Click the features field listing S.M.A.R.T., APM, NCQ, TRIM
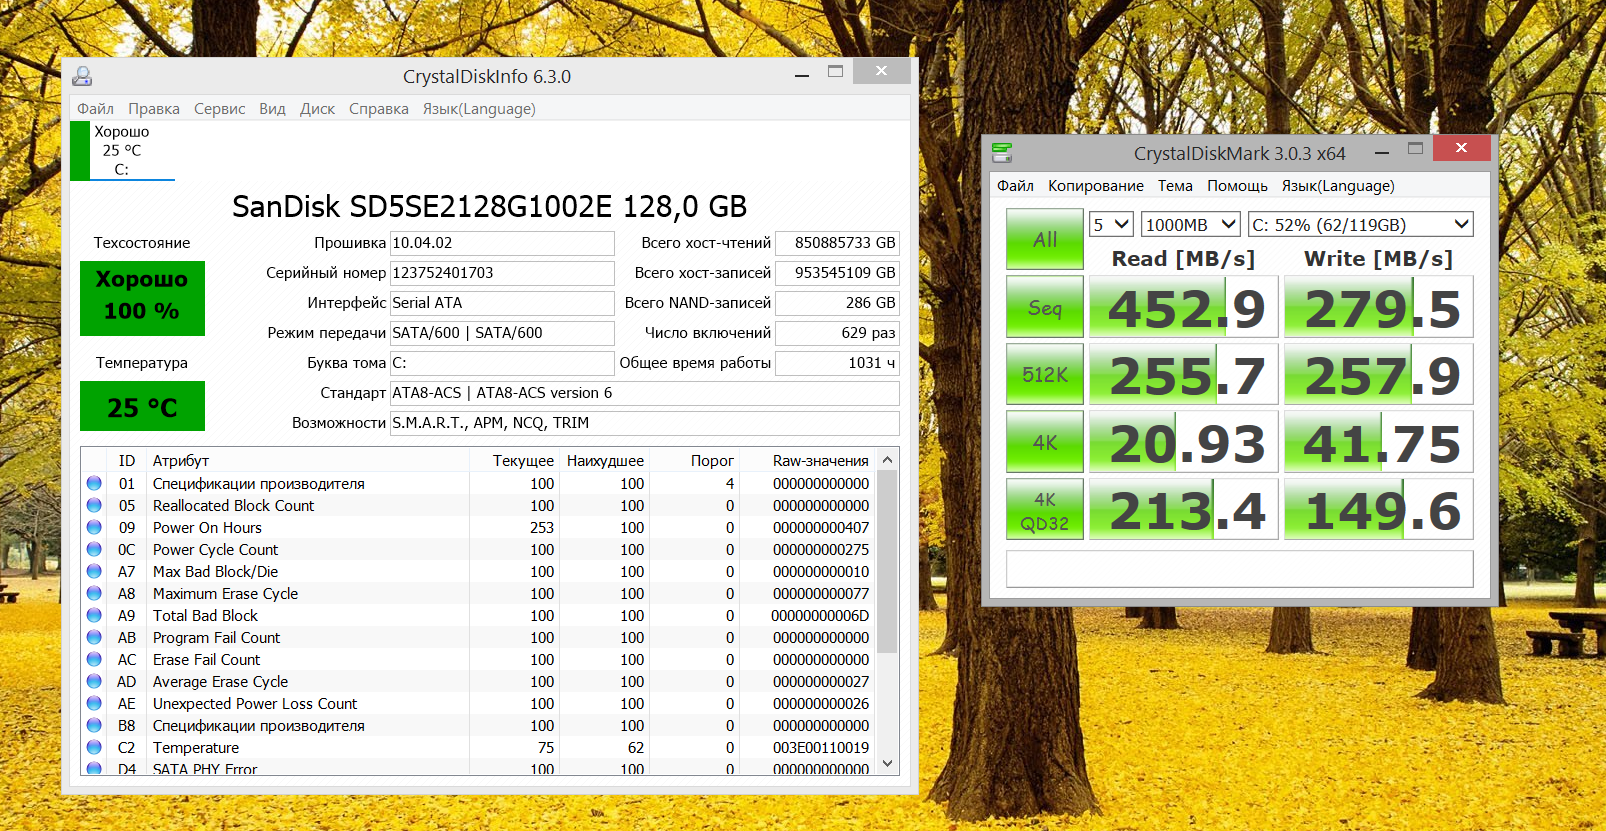This screenshot has height=831, width=1606. pos(645,423)
